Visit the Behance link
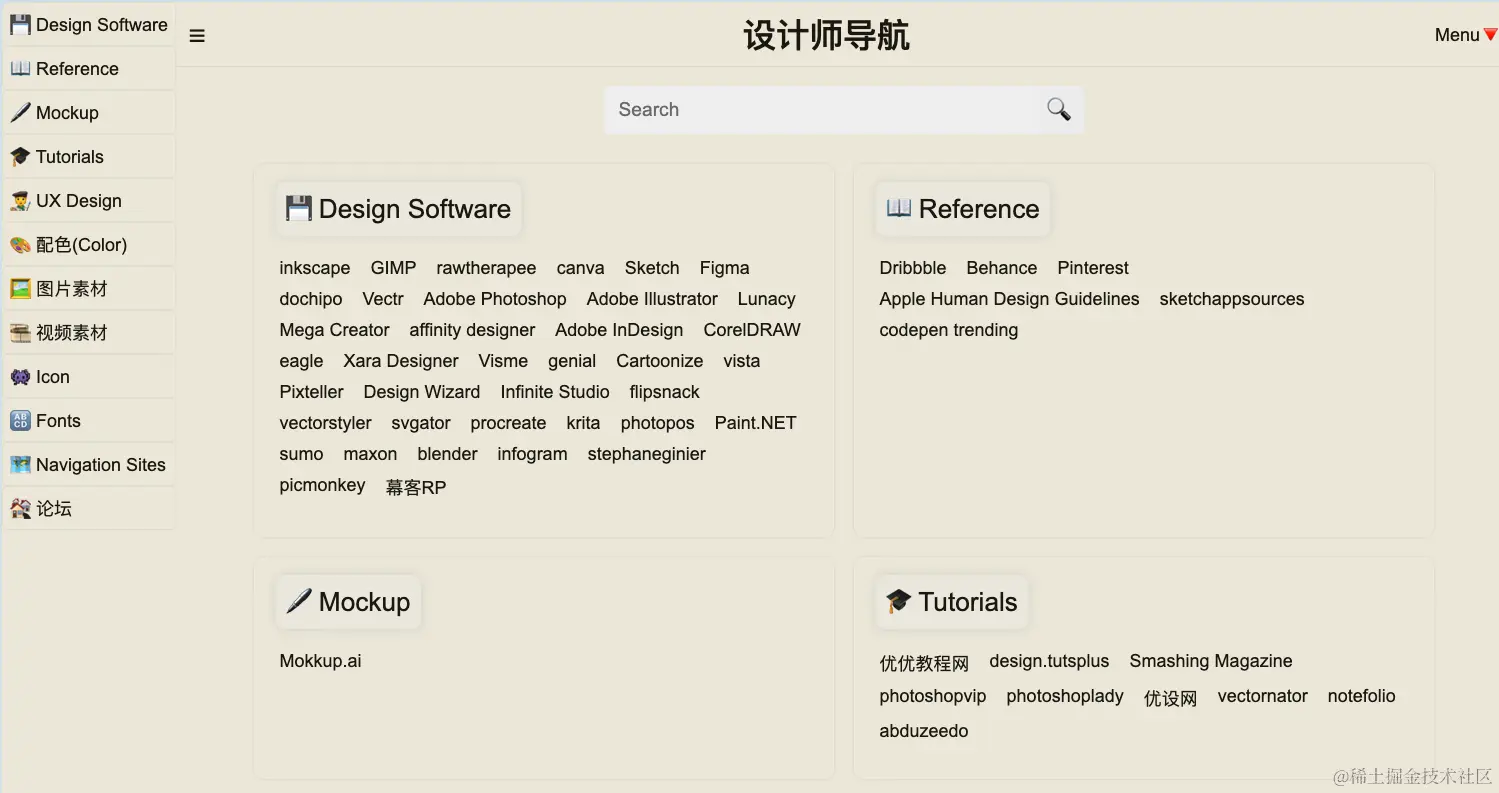Image resolution: width=1499 pixels, height=793 pixels. tap(1002, 268)
